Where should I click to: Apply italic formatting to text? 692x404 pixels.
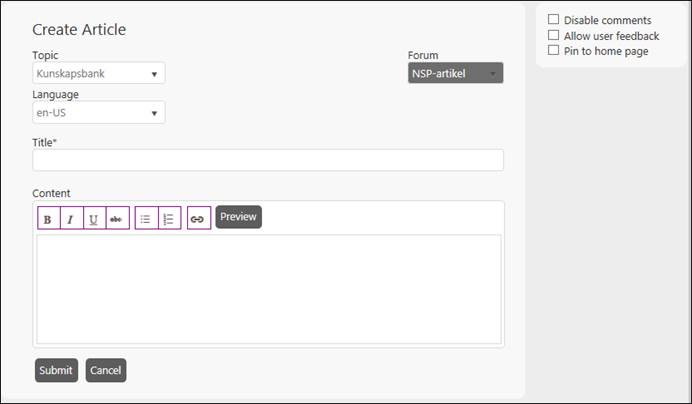point(71,219)
